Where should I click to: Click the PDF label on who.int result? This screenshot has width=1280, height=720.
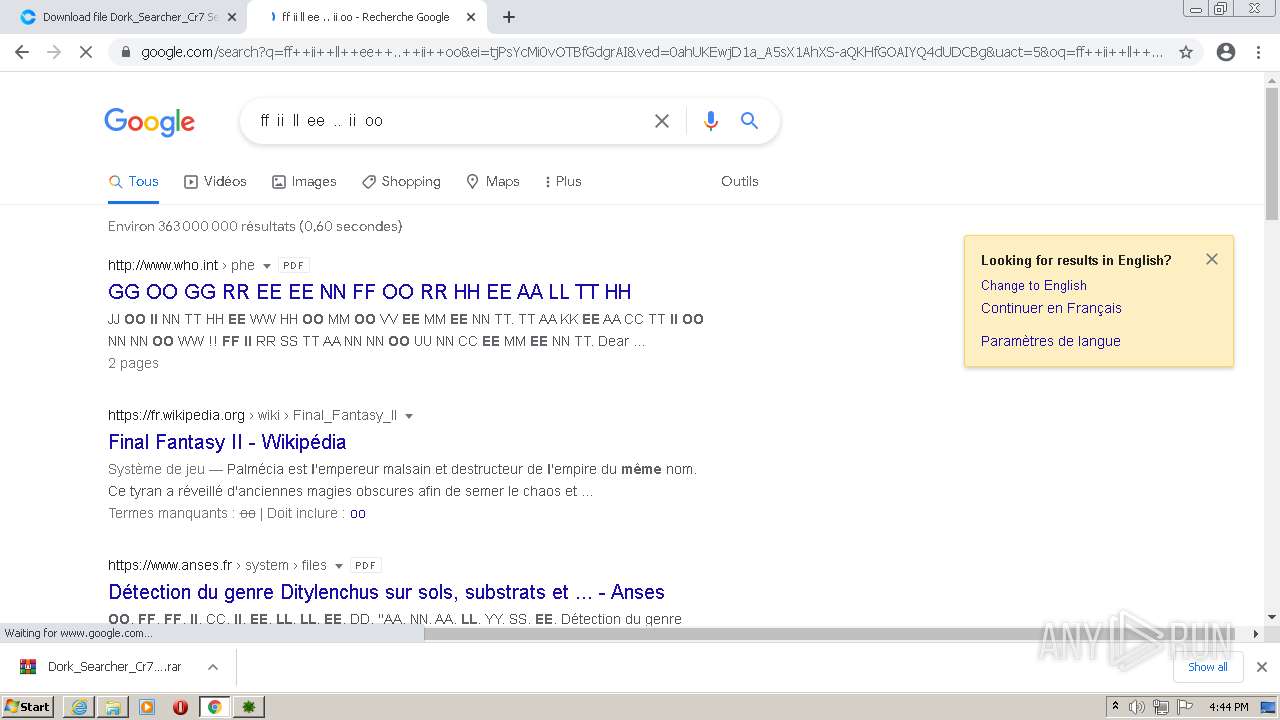pyautogui.click(x=293, y=266)
